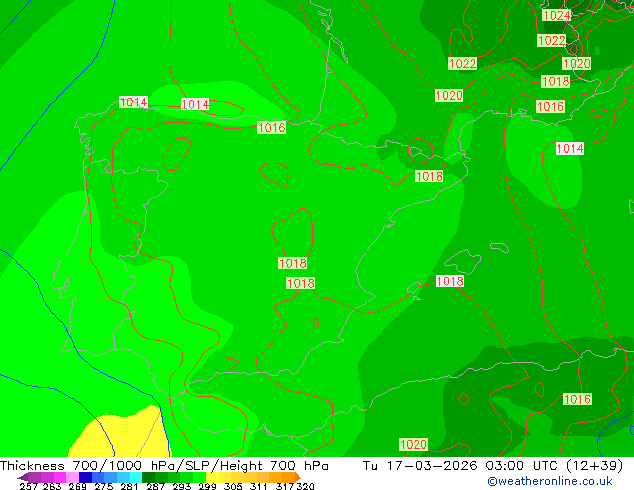Click the forecast date 'Tu 17-03-2026 03:00 UTC (12+39)'
Image resolution: width=634 pixels, height=490 pixels.
(x=493, y=466)
